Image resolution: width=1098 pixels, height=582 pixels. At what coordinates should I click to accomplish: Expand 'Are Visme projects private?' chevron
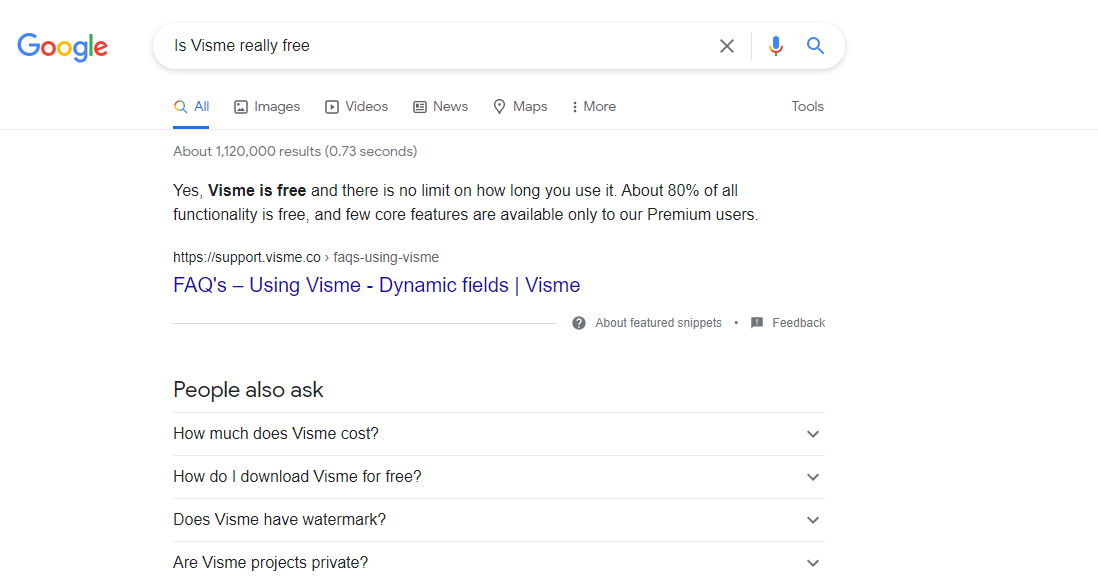pos(812,563)
